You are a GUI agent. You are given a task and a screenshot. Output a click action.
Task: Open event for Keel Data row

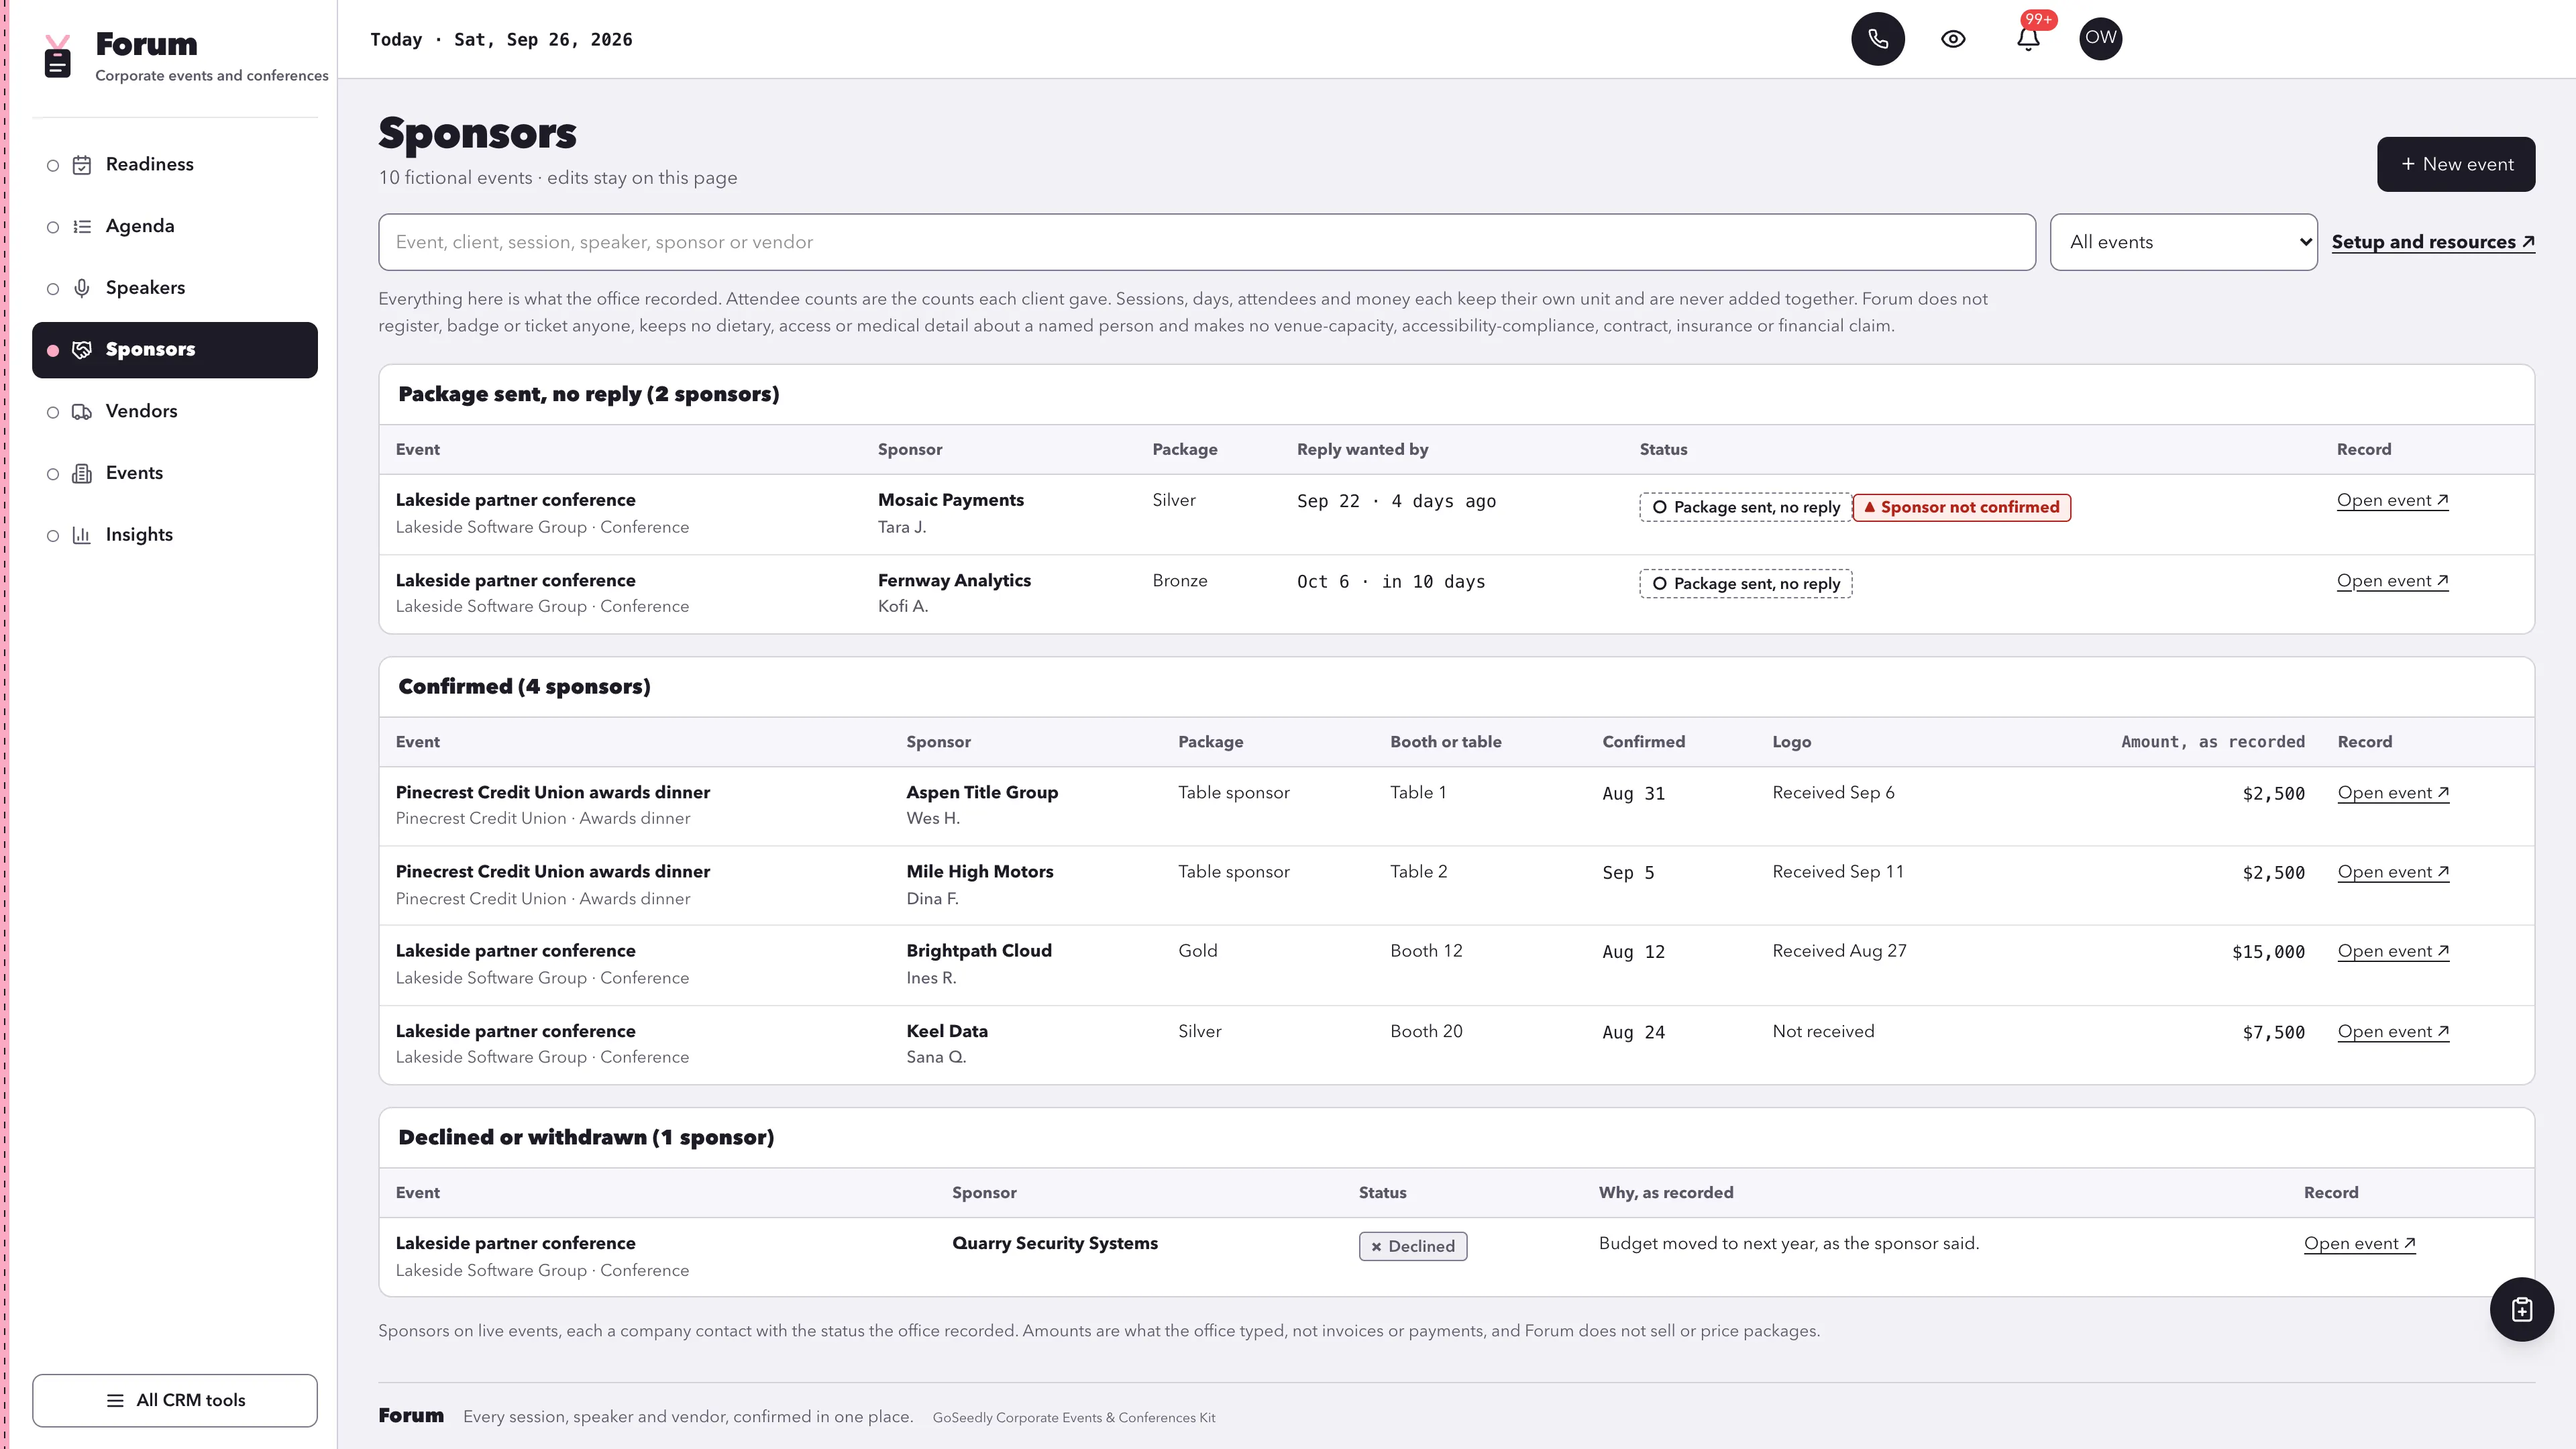pyautogui.click(x=2393, y=1032)
